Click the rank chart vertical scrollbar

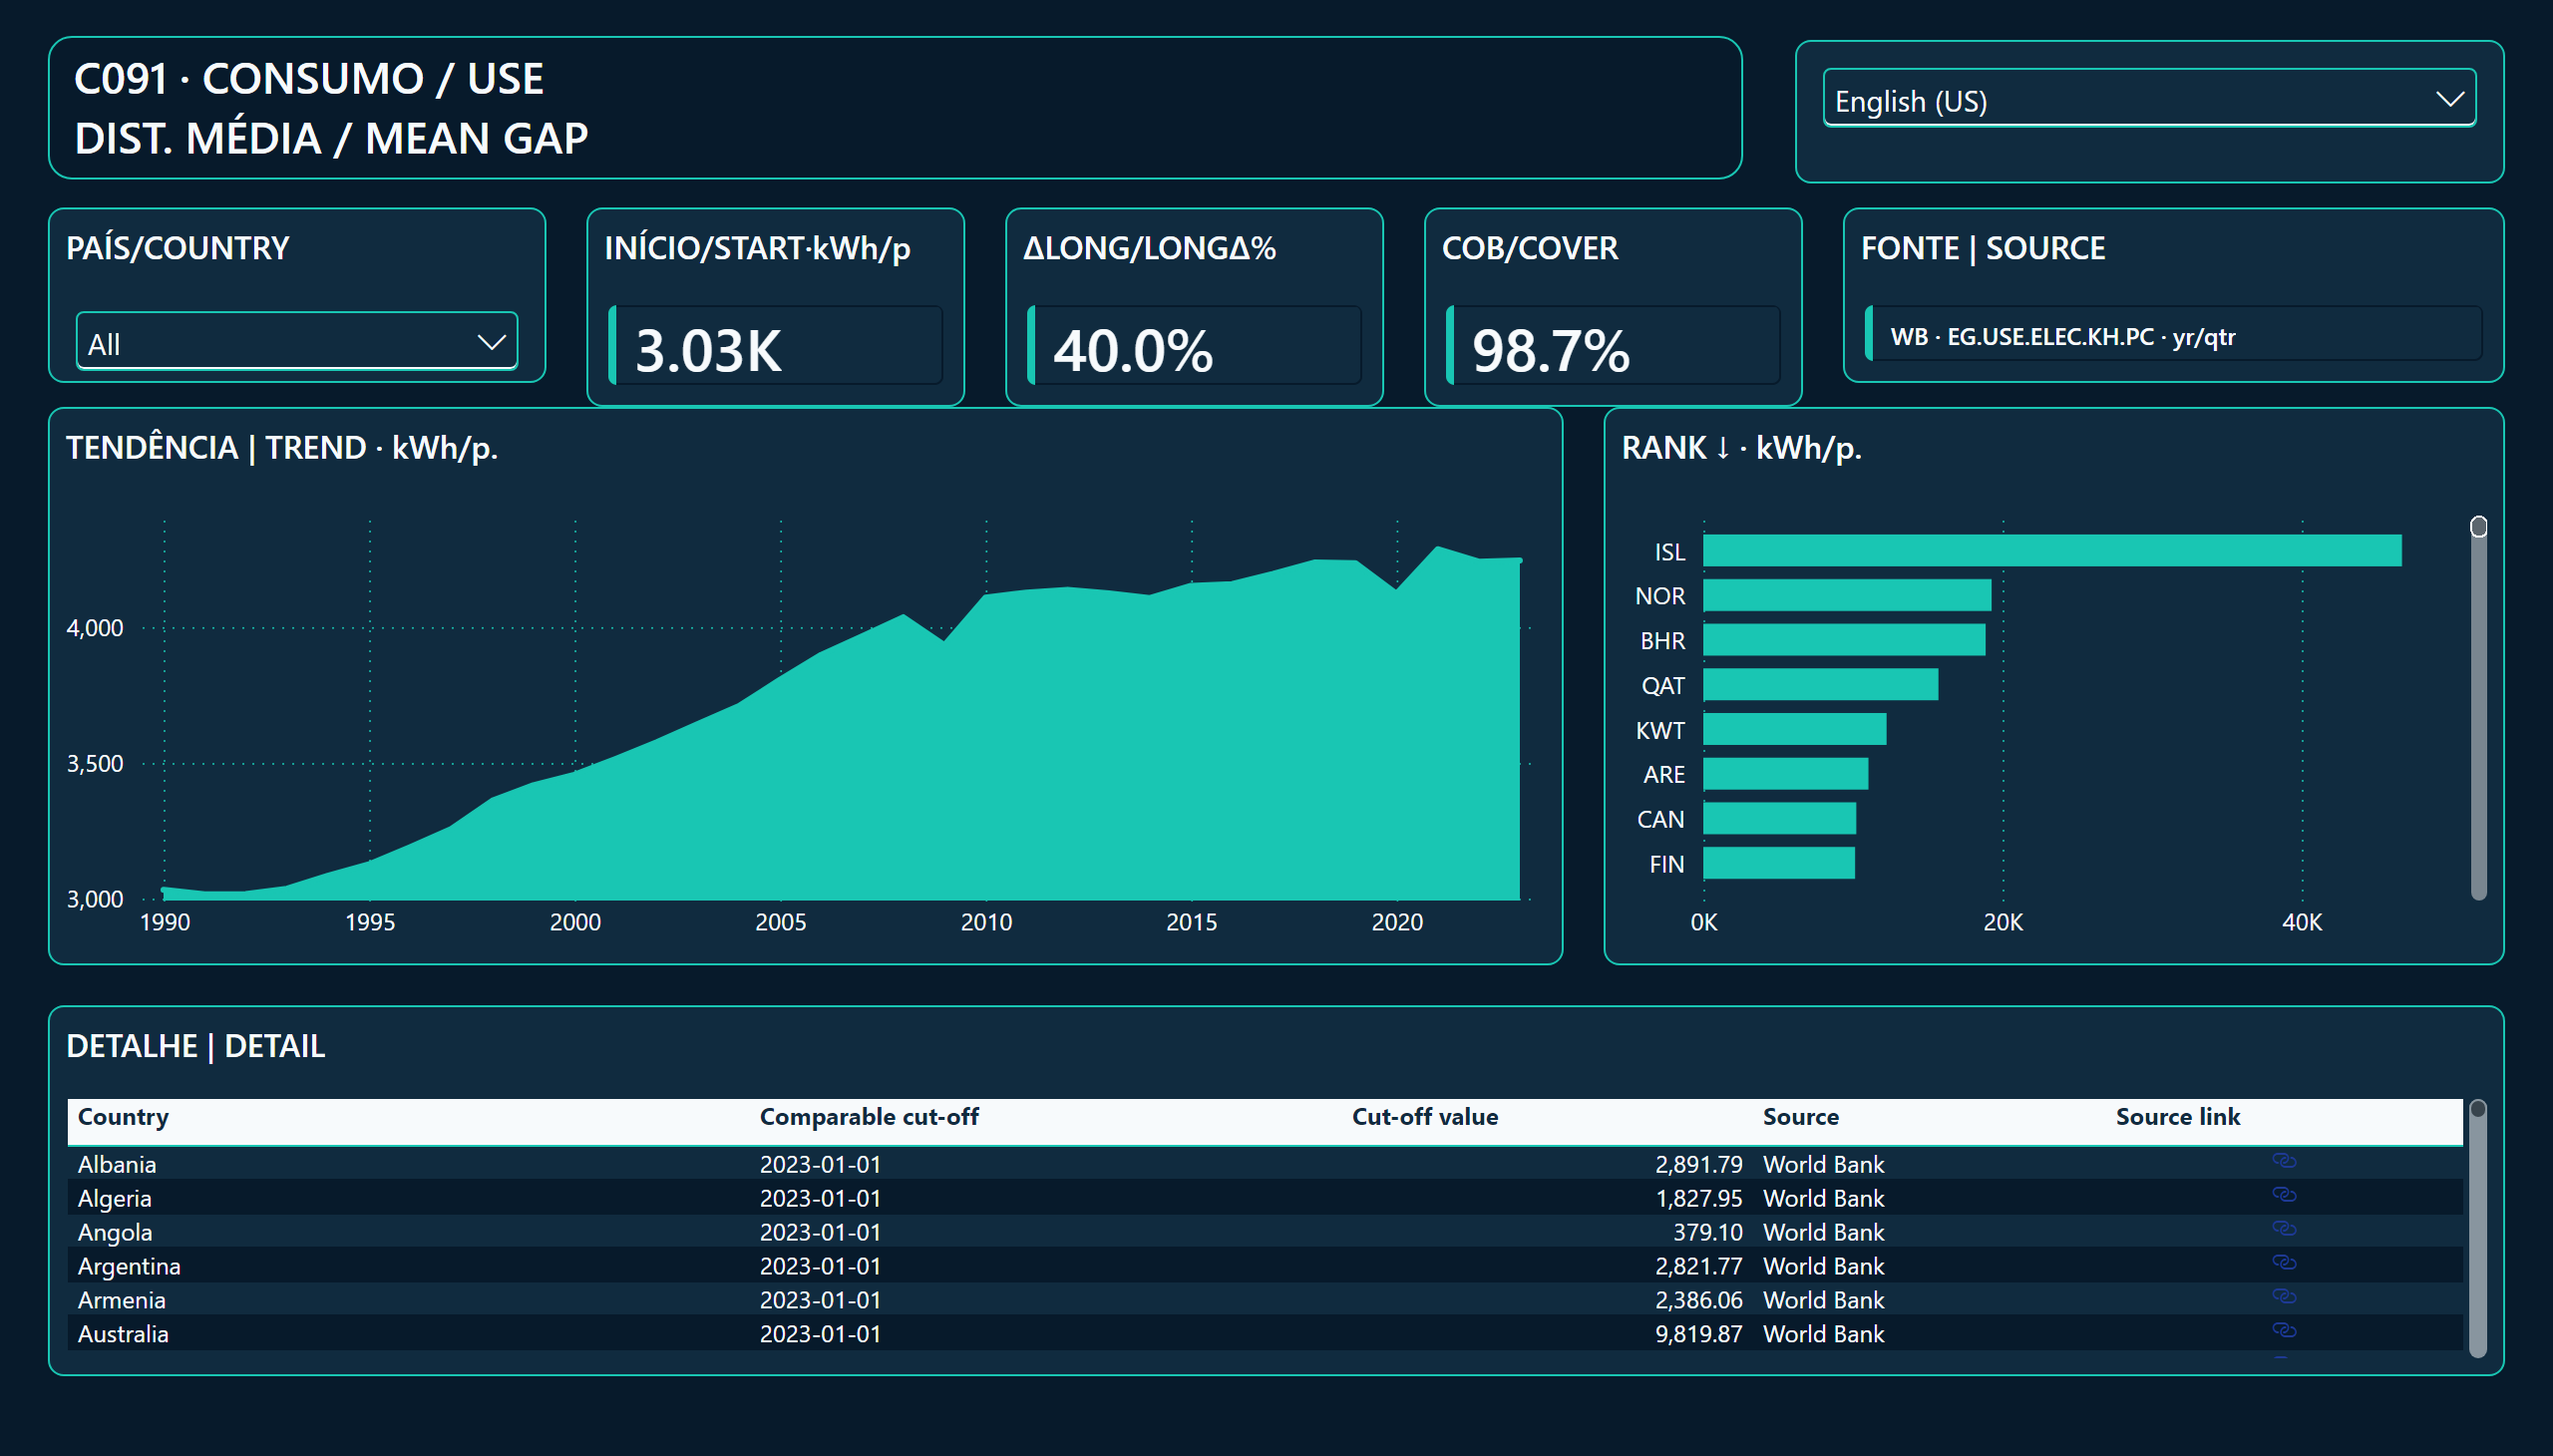(x=2478, y=708)
